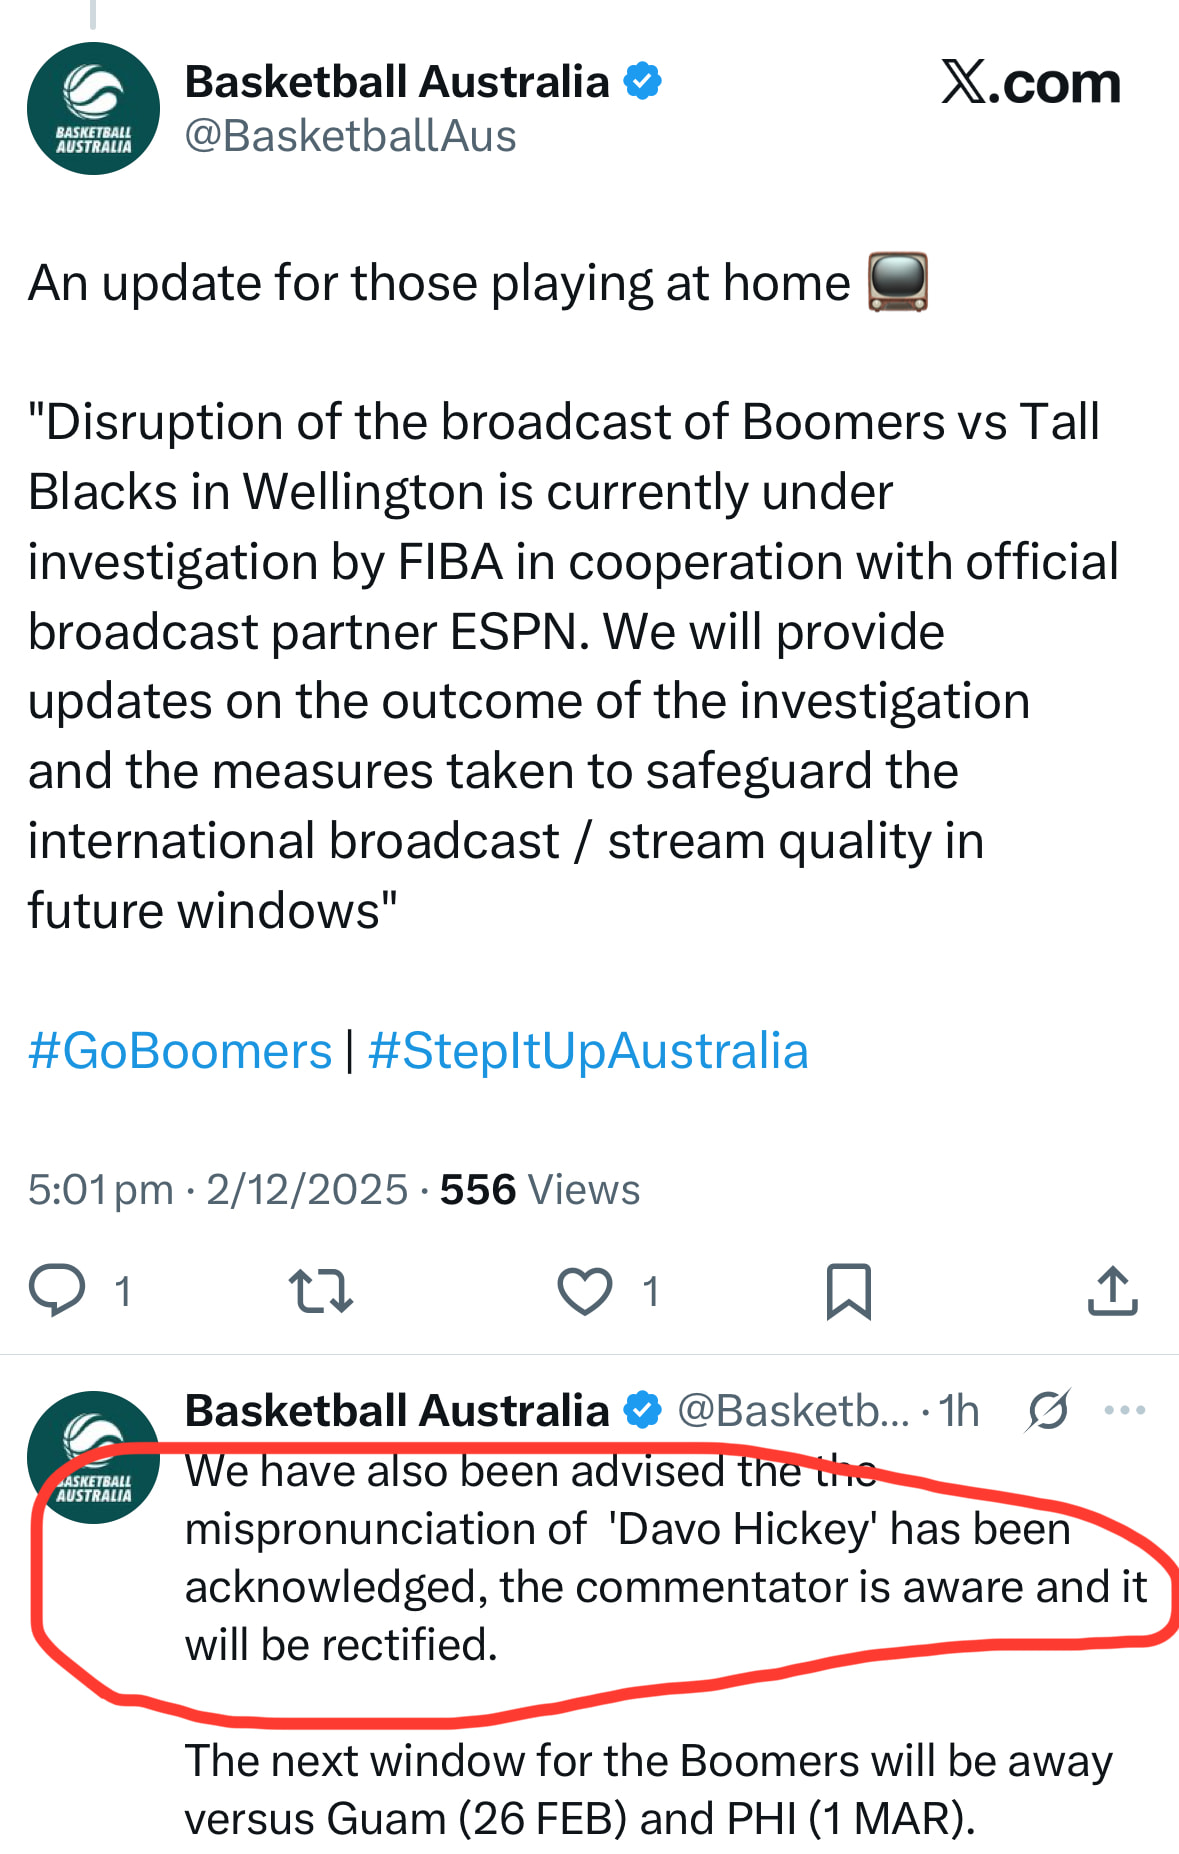The width and height of the screenshot is (1179, 1854).
Task: Open Basketball Australia's main profile avatar
Action: click(x=93, y=108)
